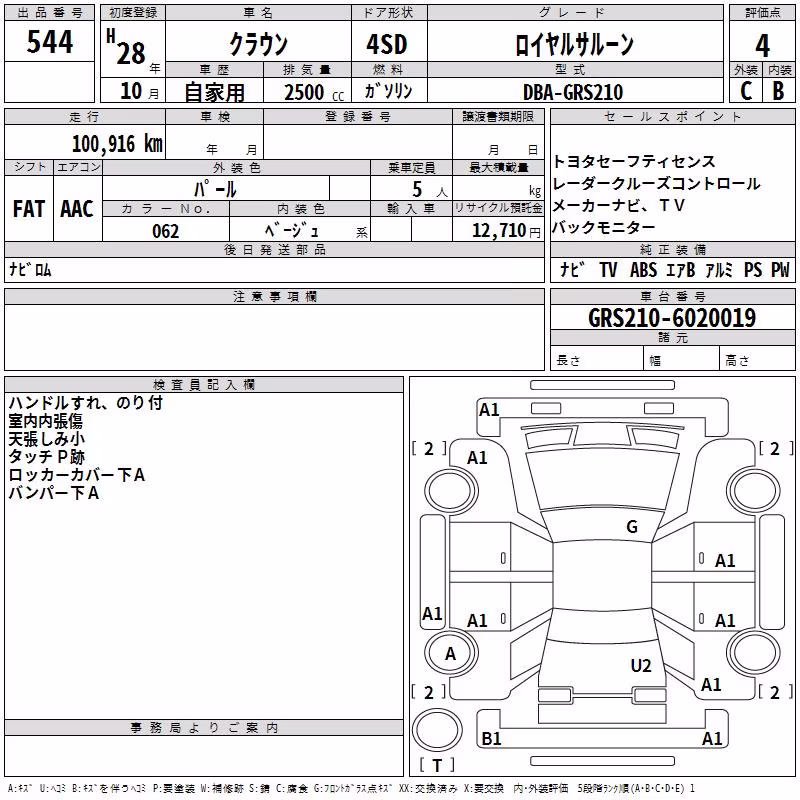Image resolution: width=800 pixels, height=800 pixels.
Task: Click the door type 4SD
Action: (387, 44)
